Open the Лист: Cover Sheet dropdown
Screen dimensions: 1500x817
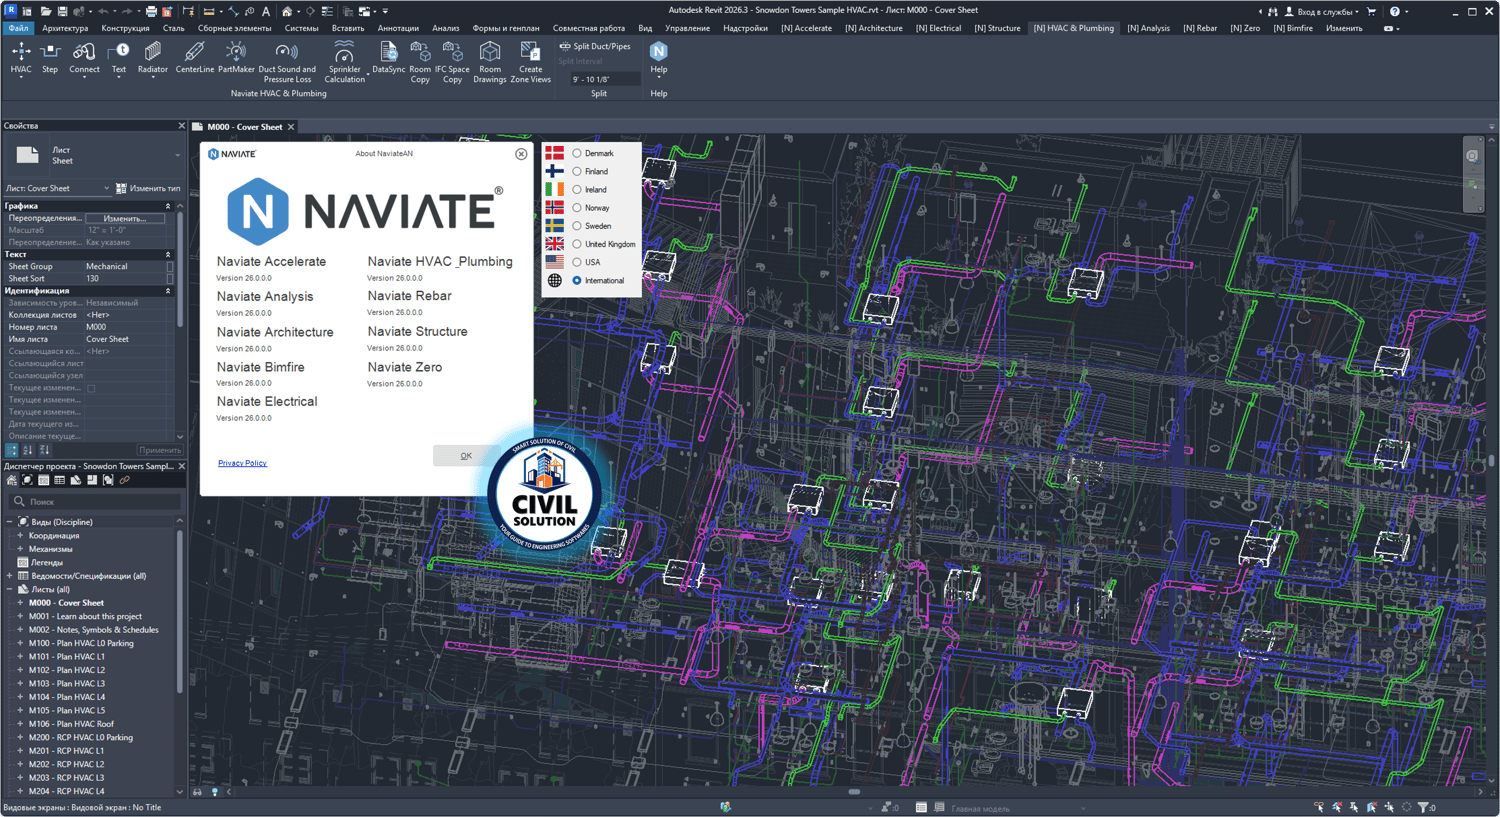[57, 188]
